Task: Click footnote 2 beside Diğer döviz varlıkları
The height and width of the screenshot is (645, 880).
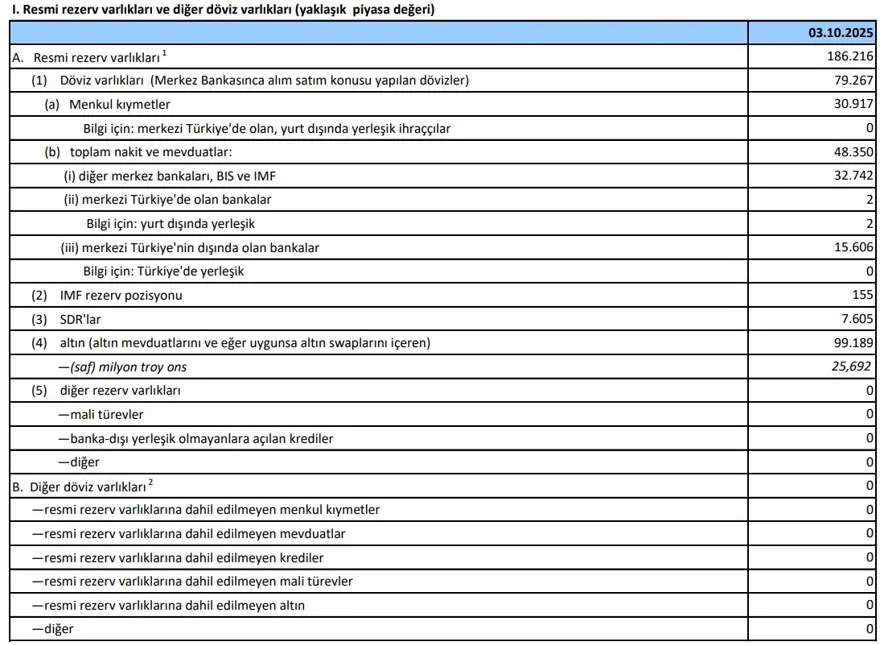Action: coord(151,482)
